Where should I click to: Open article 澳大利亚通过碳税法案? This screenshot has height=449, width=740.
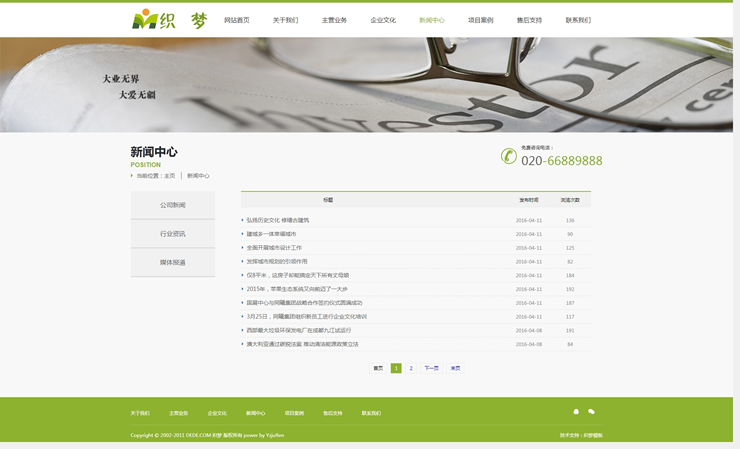tap(302, 344)
